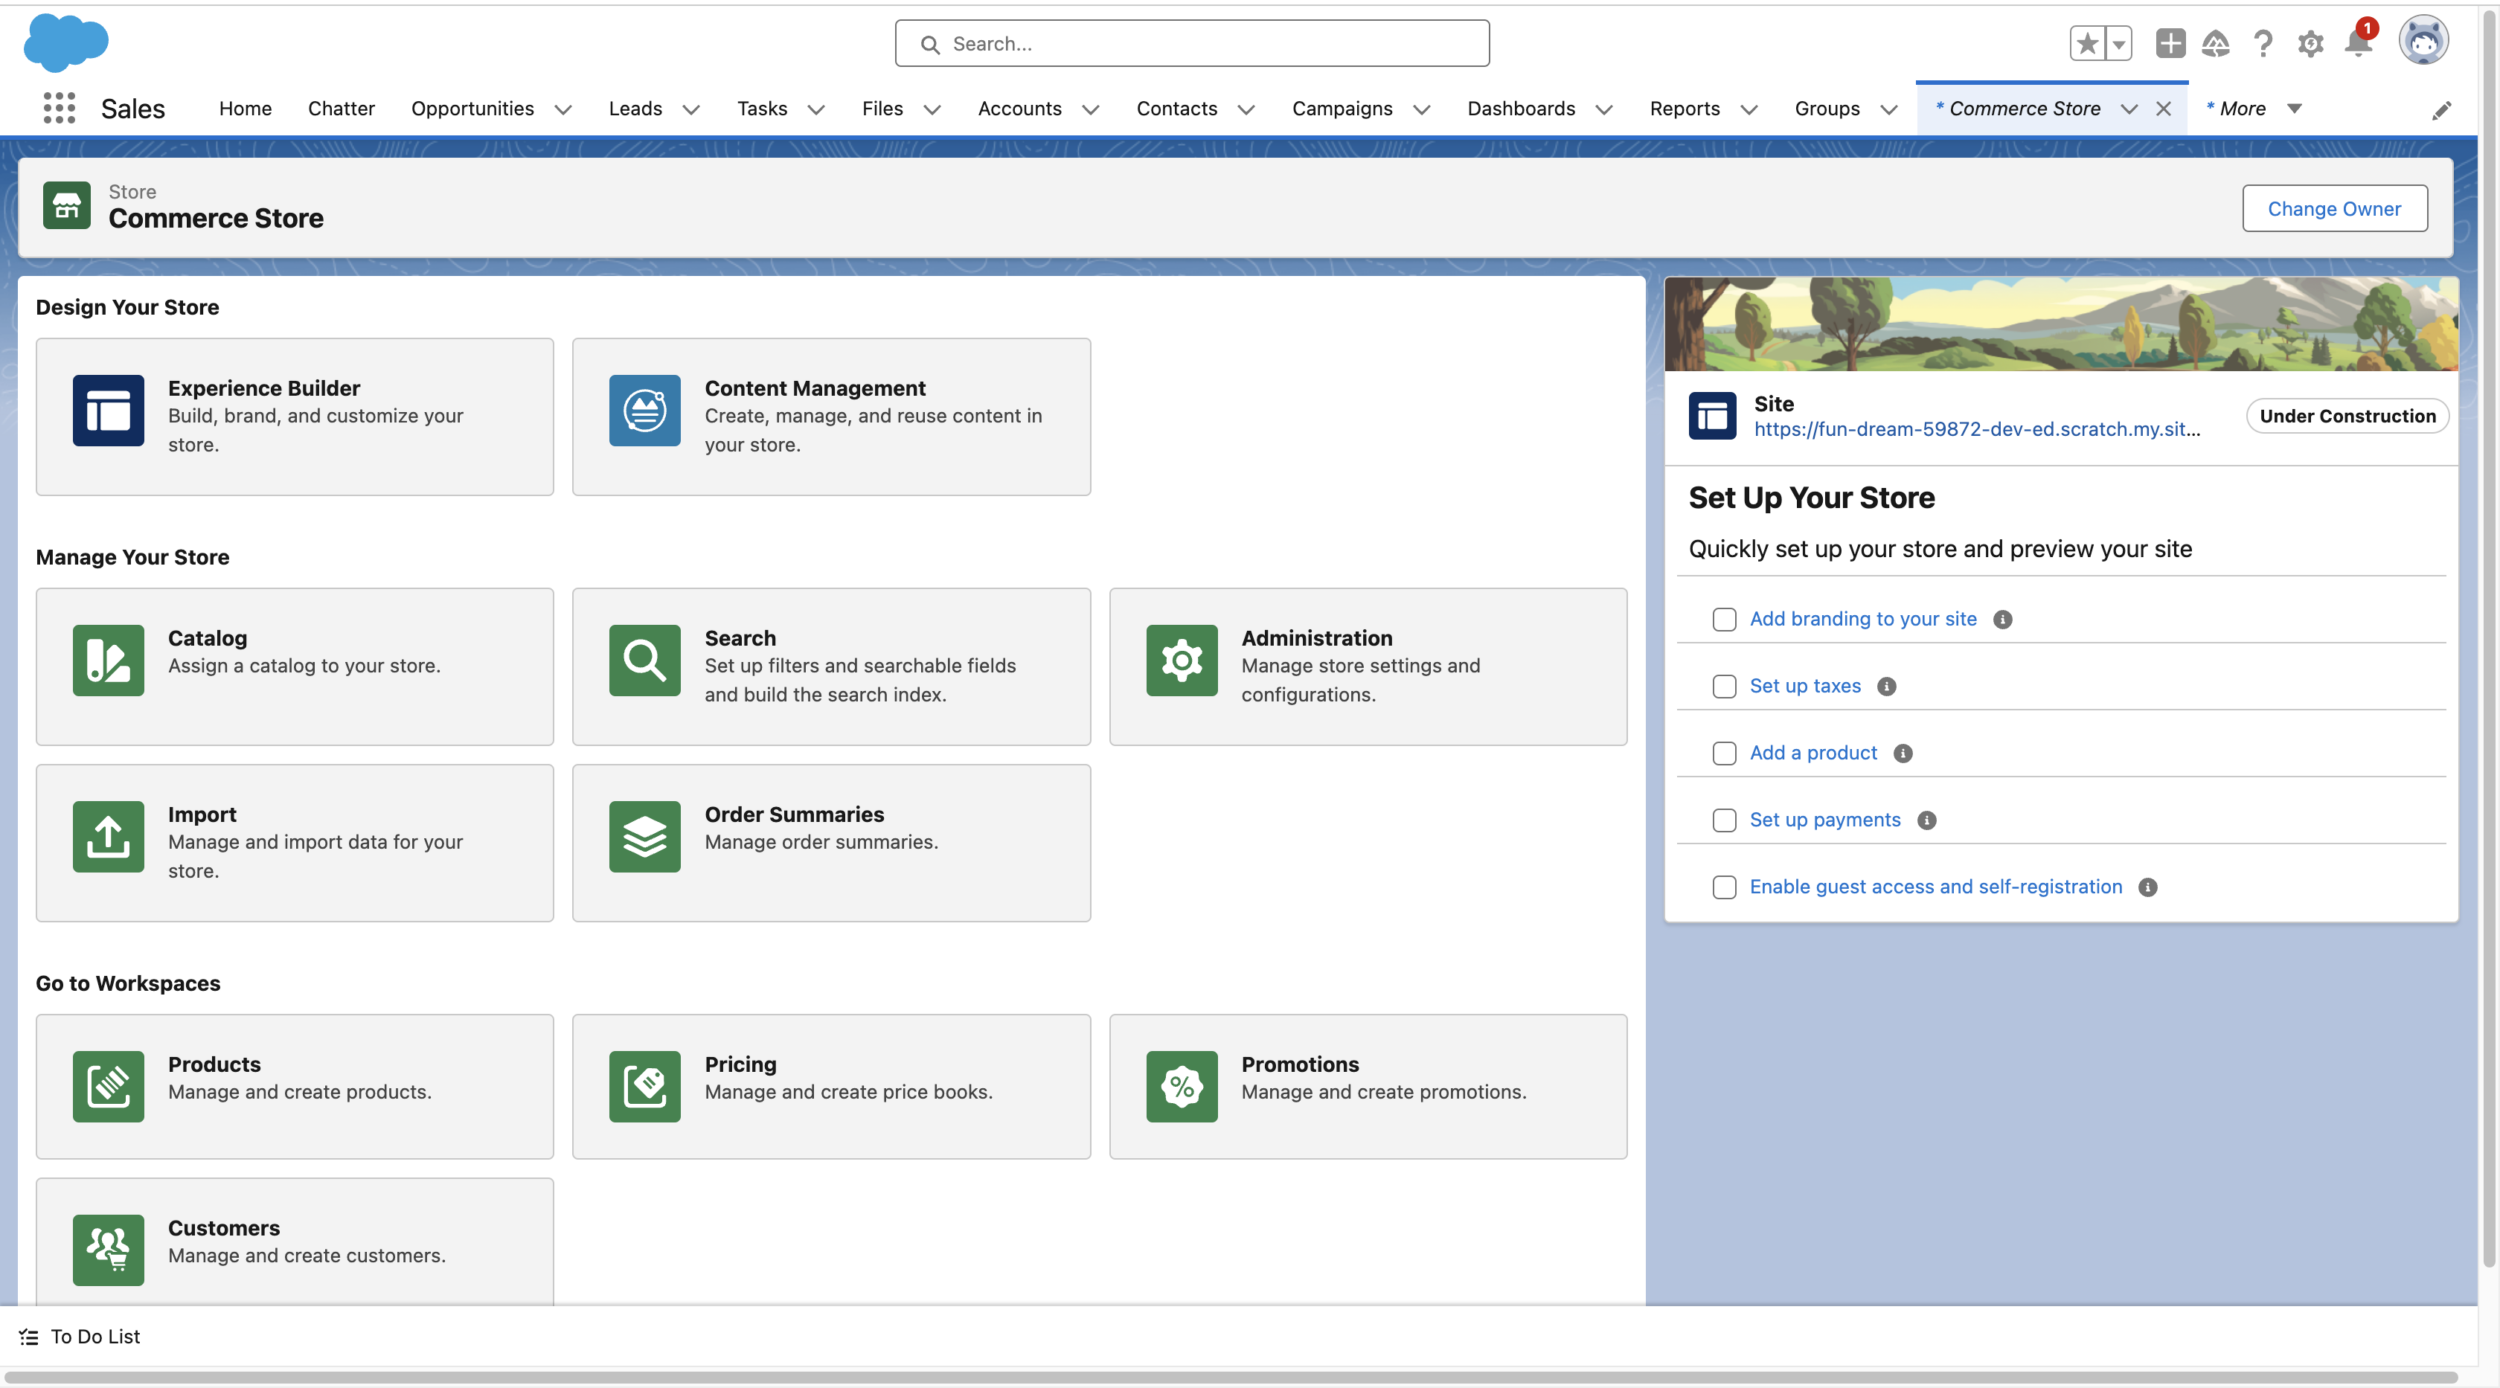Screen dimensions: 2500x1388
Task: Click in the global Search field
Action: coord(1192,44)
